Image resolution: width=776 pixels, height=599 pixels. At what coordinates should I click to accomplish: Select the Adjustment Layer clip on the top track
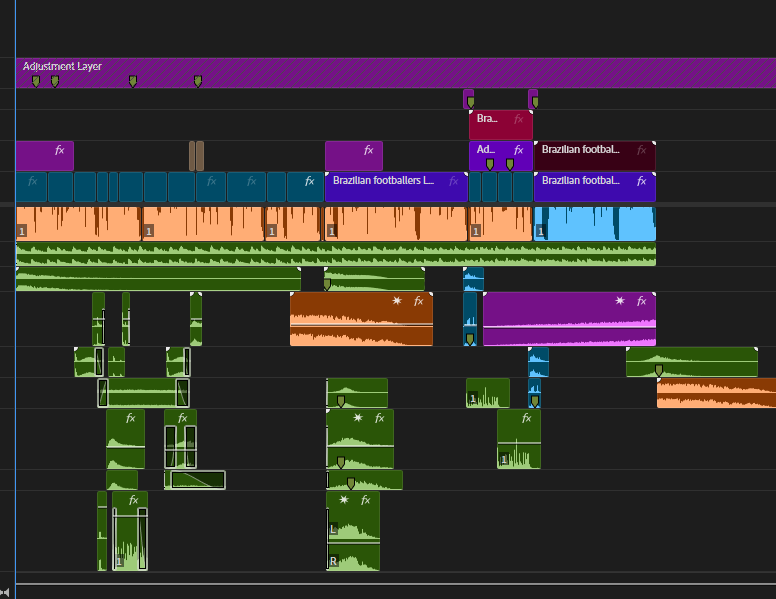pyautogui.click(x=395, y=73)
